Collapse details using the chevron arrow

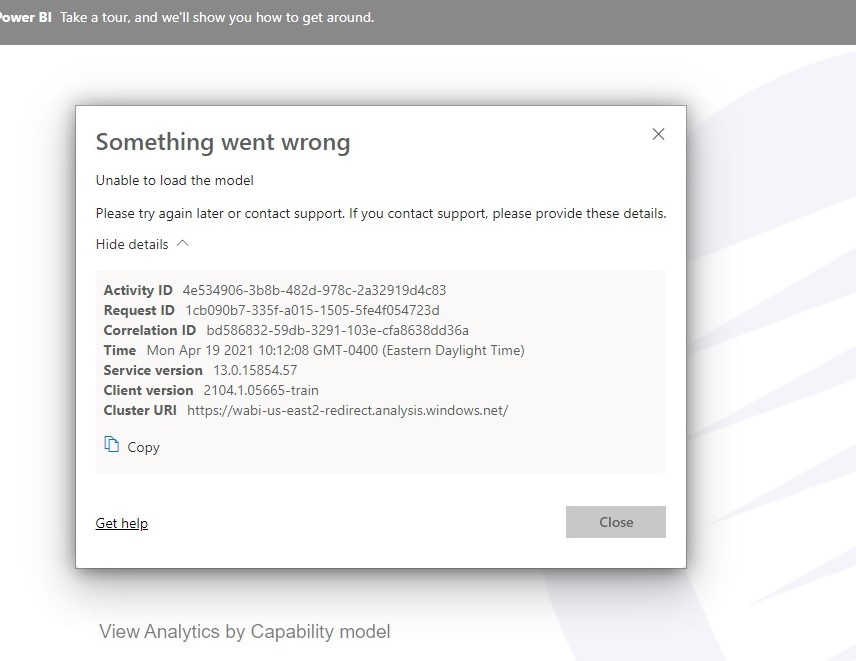coord(182,243)
